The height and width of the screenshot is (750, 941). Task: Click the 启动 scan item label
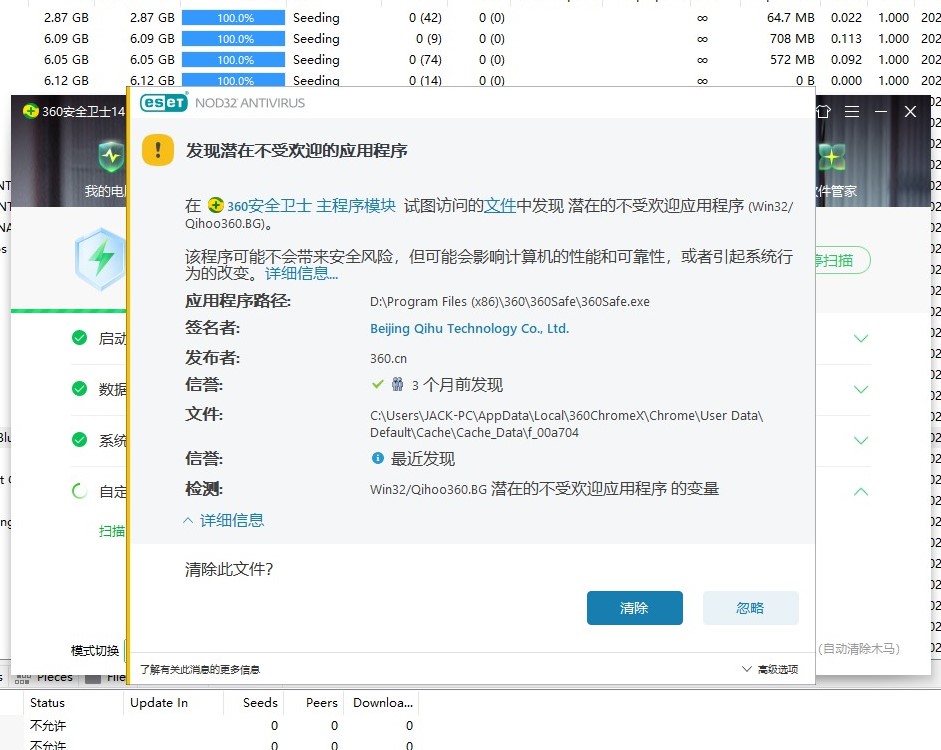112,338
